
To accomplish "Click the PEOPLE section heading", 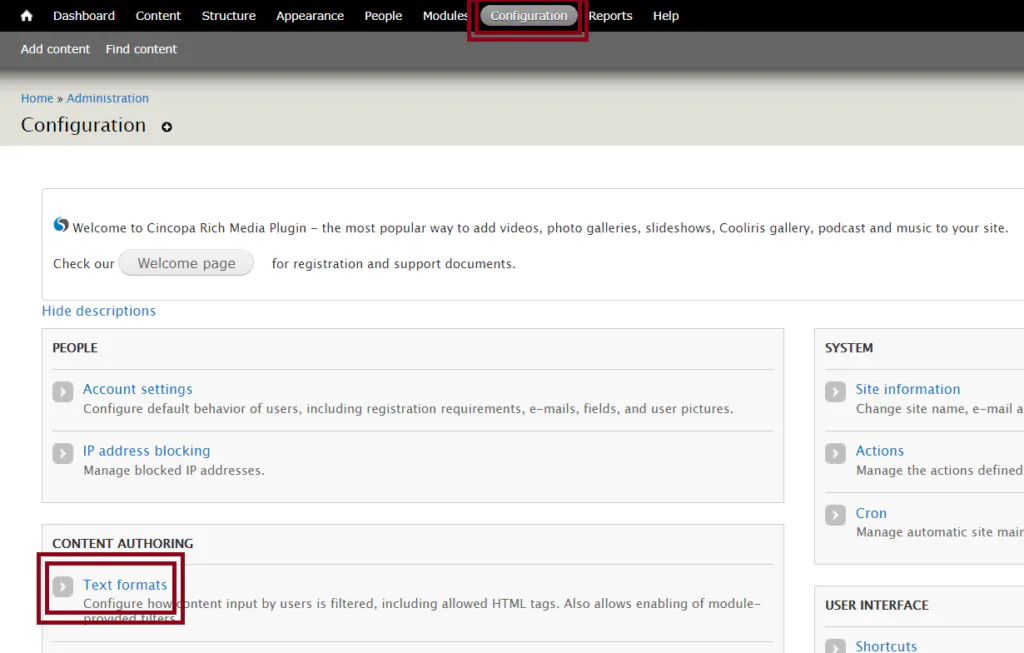I will [75, 348].
